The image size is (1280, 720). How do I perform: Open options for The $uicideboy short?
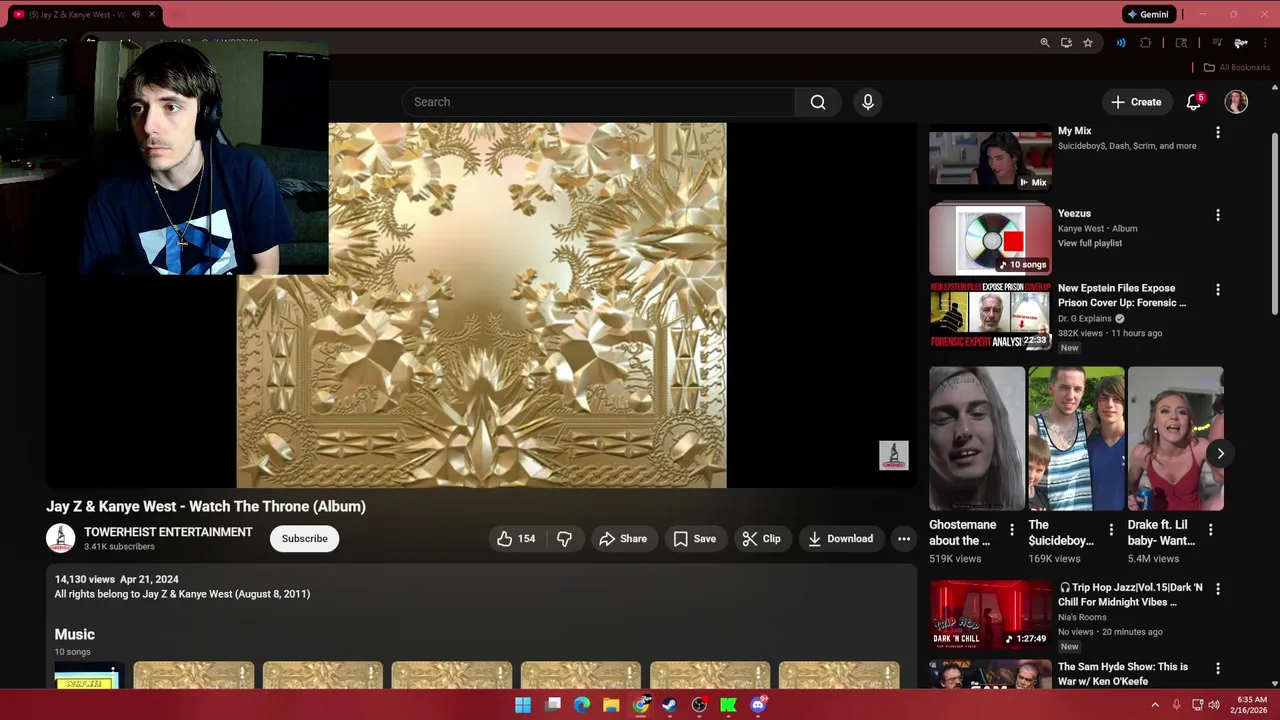[x=1110, y=530]
